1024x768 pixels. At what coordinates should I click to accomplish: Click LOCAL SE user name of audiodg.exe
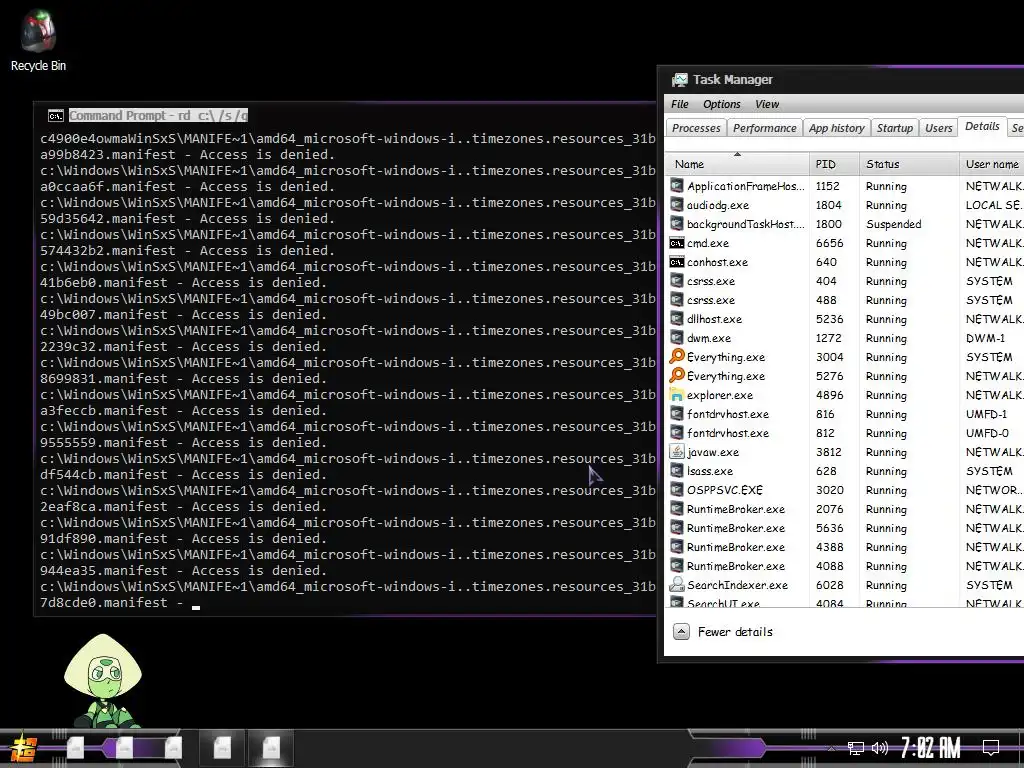point(994,205)
